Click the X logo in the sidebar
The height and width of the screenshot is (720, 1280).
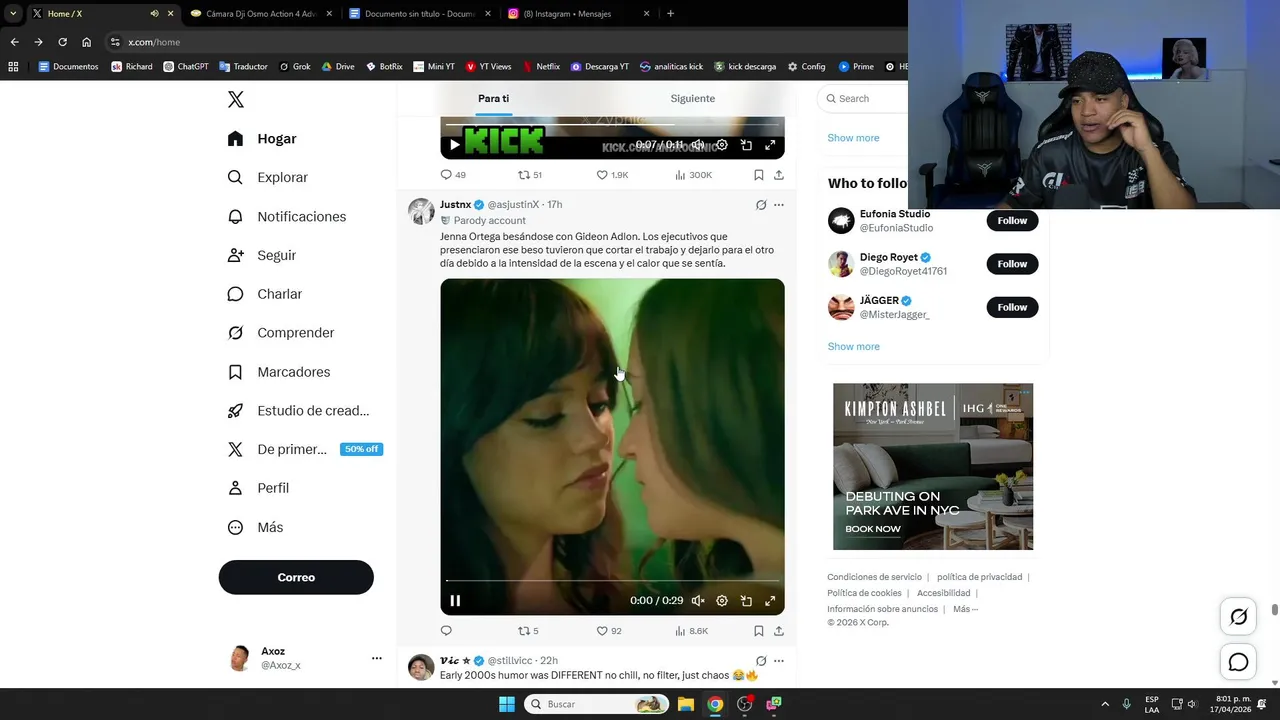pyautogui.click(x=235, y=100)
